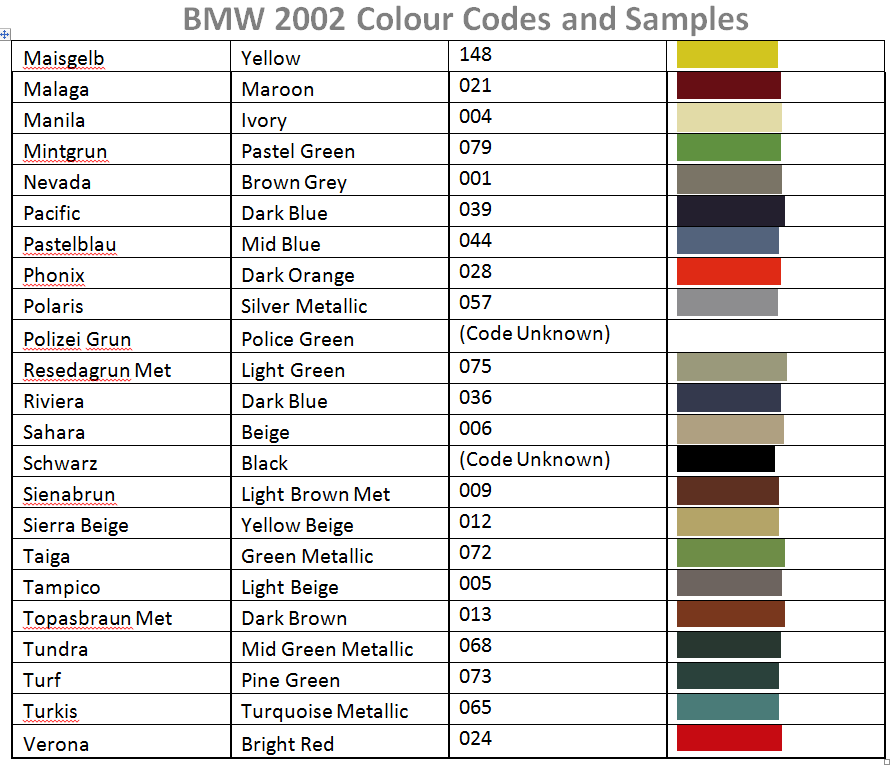The width and height of the screenshot is (896, 768).
Task: Click the Turquoise Metallic description cell
Action: click(339, 709)
